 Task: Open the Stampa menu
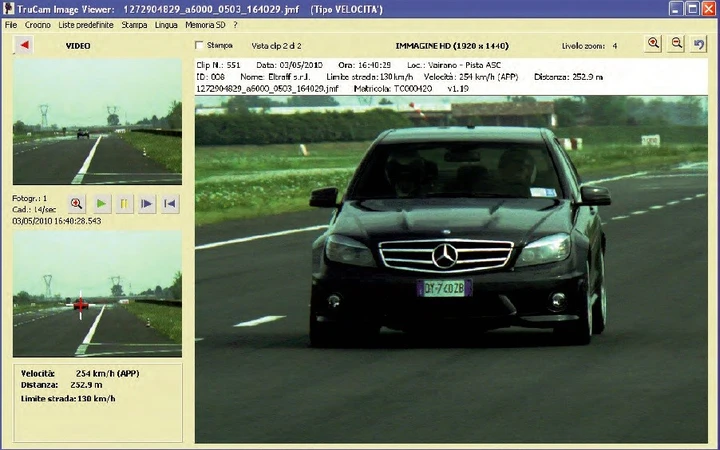click(x=134, y=25)
